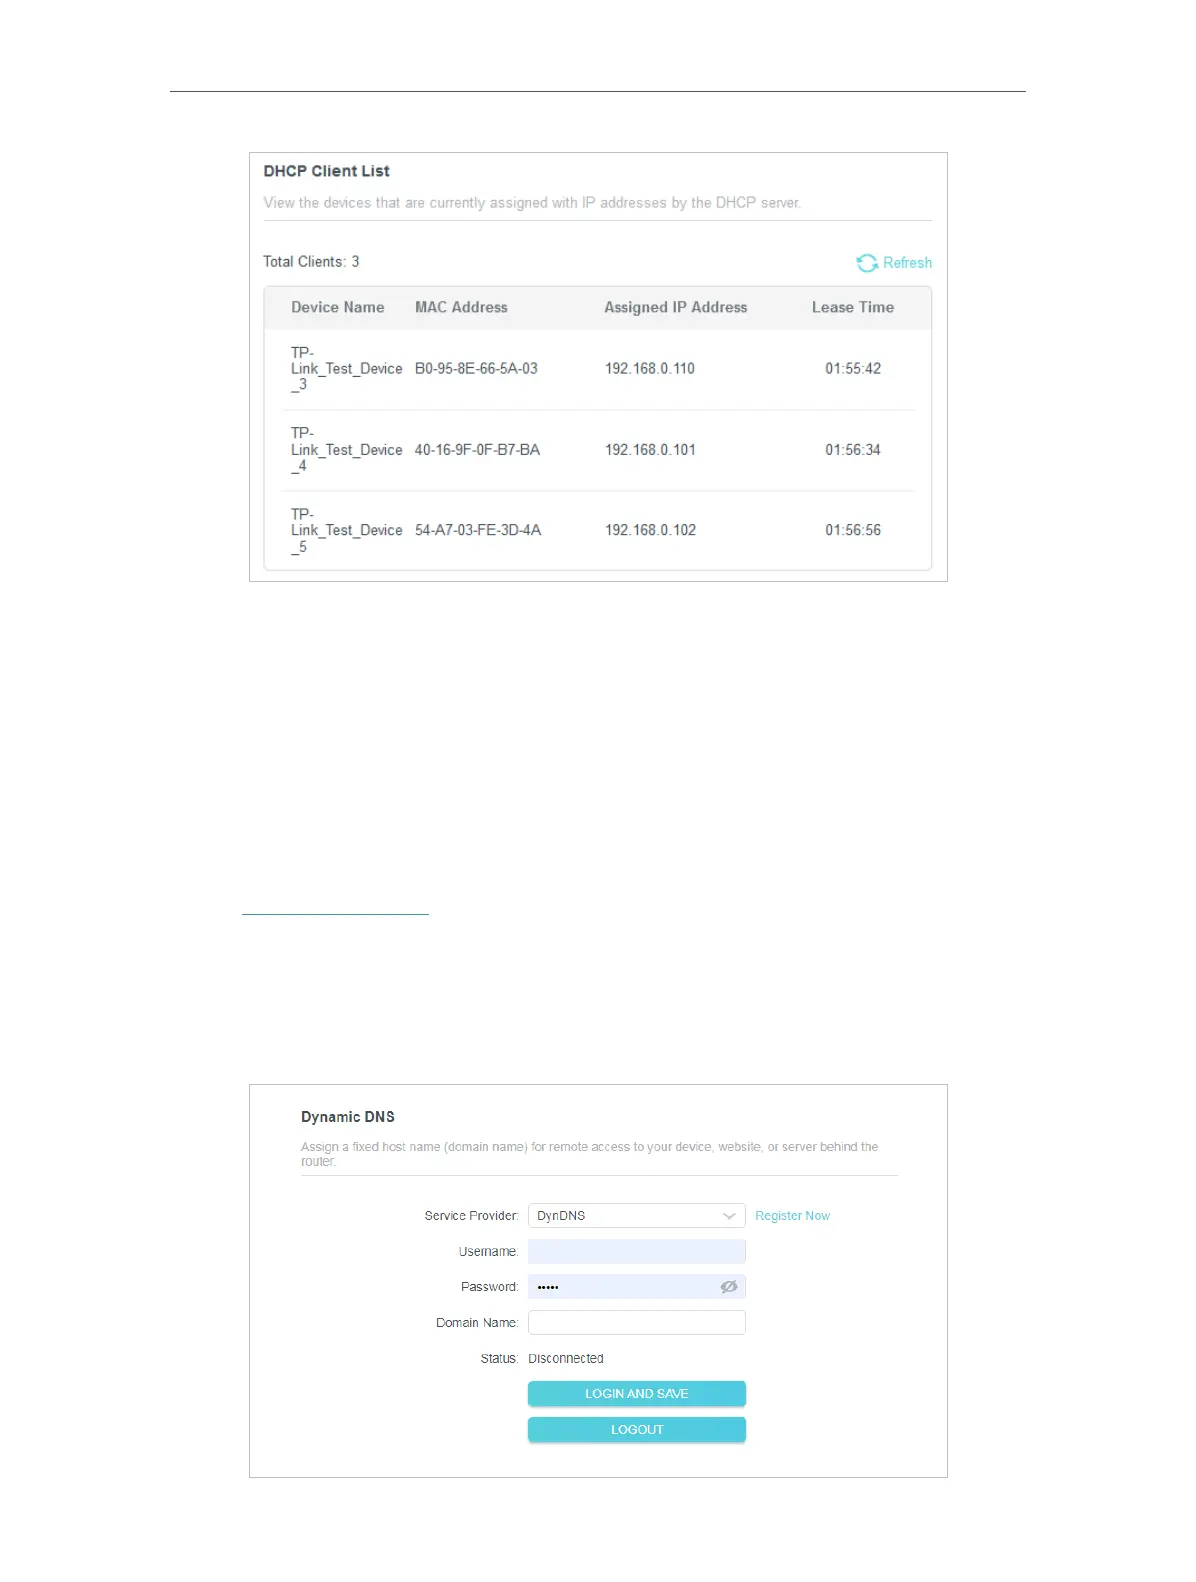Click the Password input field

pos(637,1287)
